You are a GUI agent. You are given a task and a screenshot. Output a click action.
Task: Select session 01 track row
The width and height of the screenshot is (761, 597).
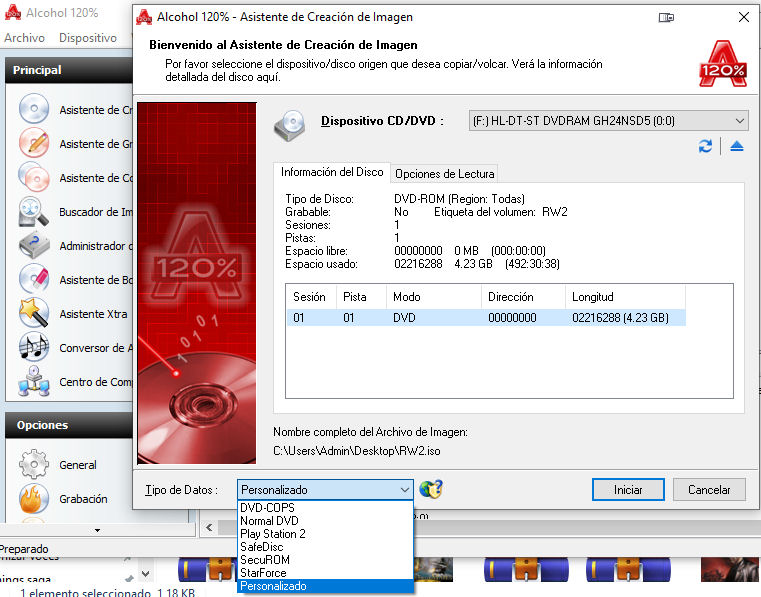486,318
